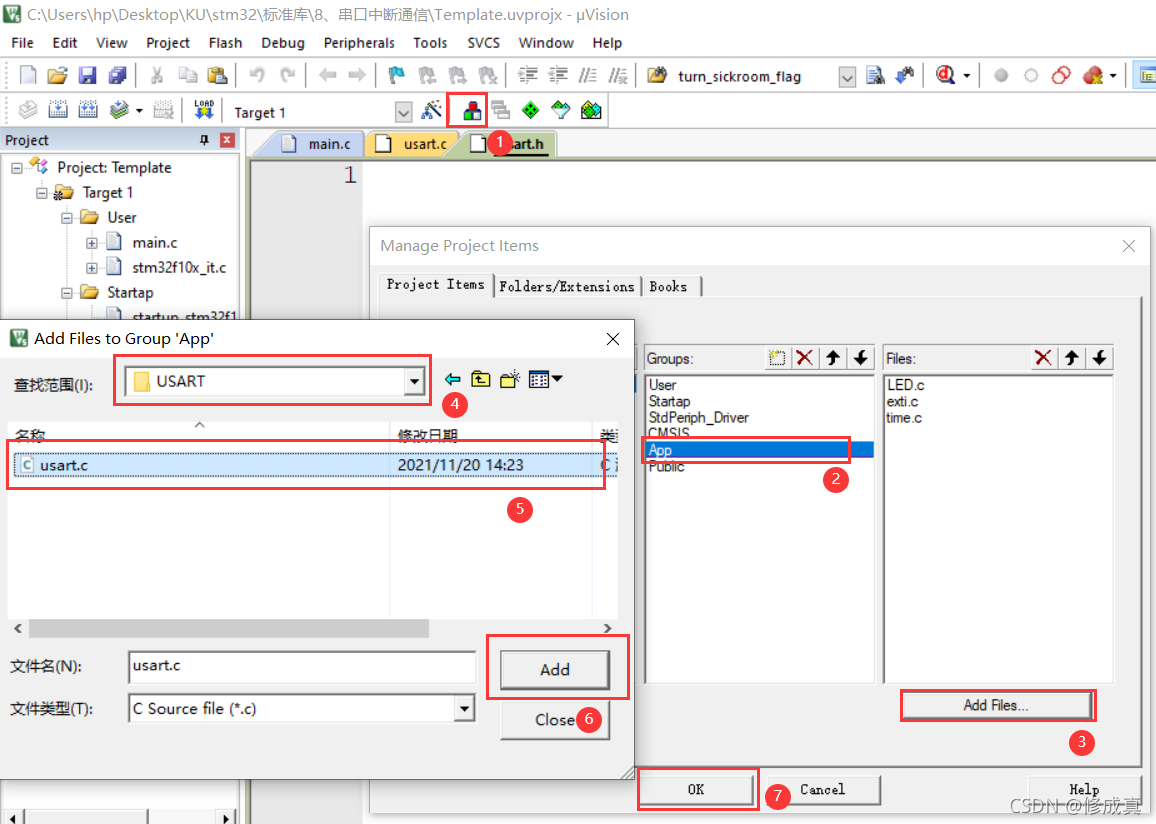Click the horizontal scrollbar in the file list
The height and width of the screenshot is (824, 1156).
[229, 628]
